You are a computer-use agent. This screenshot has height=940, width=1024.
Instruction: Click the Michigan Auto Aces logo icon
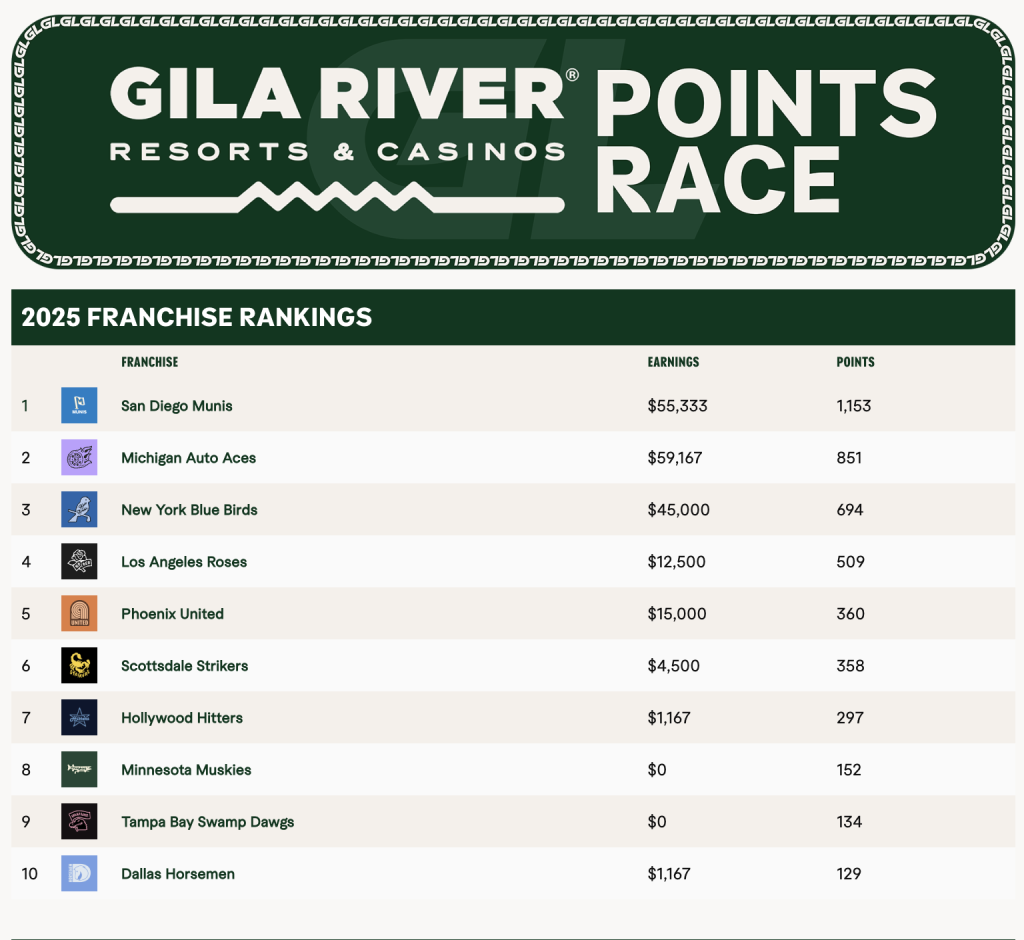coord(79,457)
